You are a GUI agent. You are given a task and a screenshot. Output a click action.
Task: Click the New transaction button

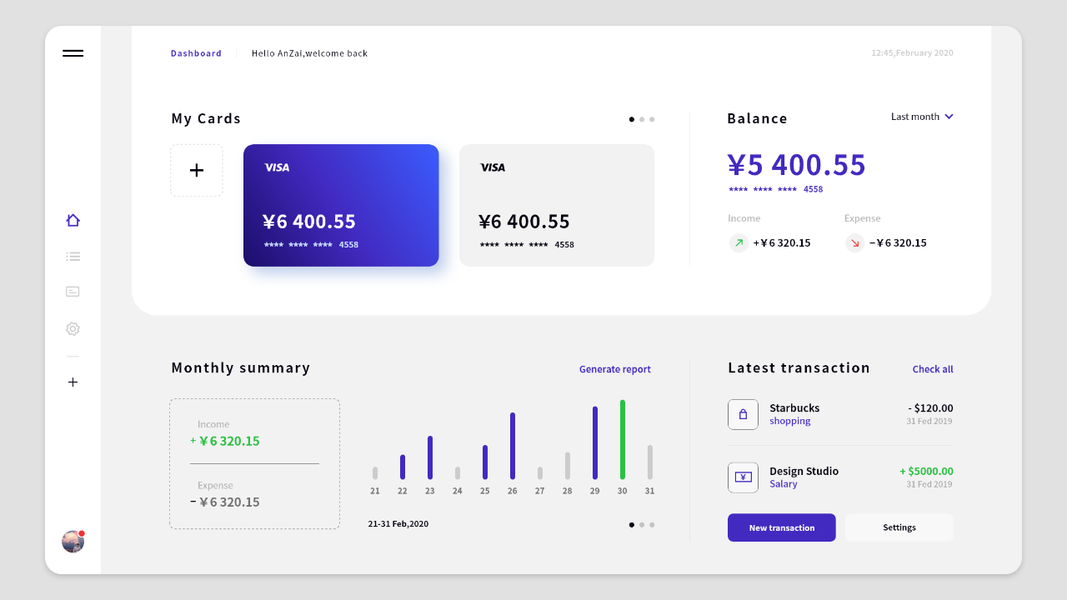point(781,527)
